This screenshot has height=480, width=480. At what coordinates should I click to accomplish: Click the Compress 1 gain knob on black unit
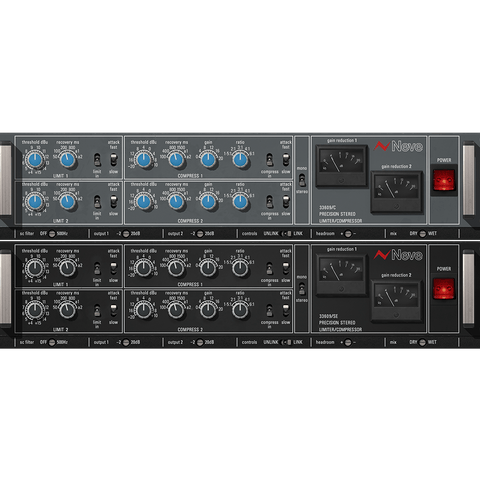tap(208, 268)
